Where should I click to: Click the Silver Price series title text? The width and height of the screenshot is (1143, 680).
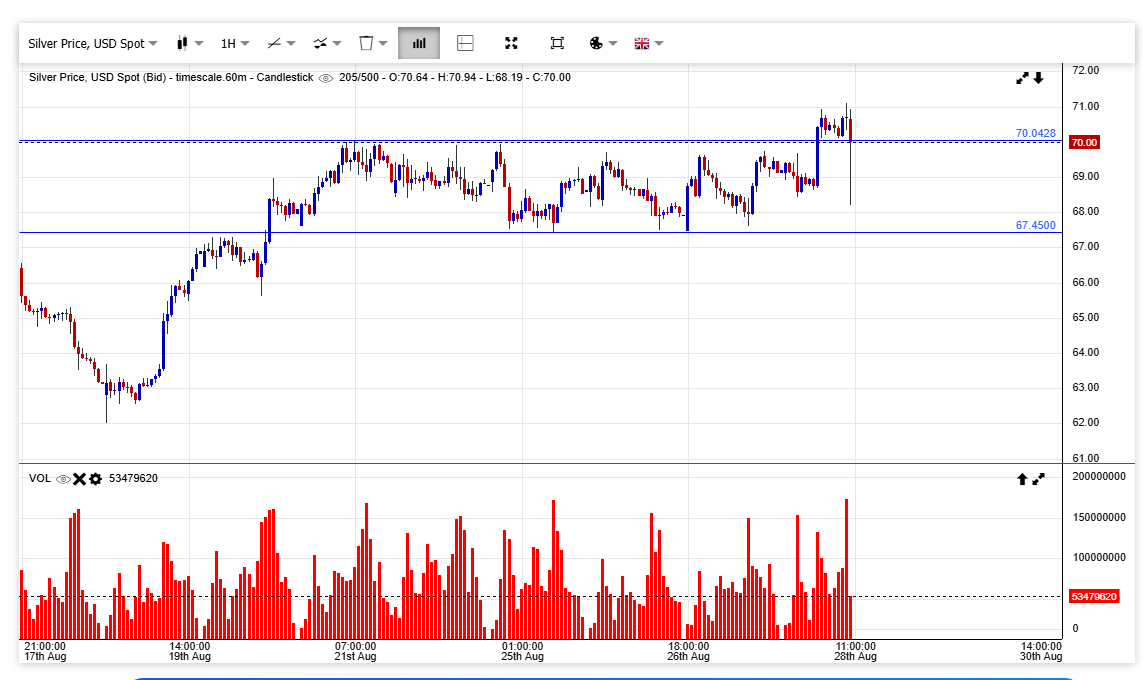171,77
